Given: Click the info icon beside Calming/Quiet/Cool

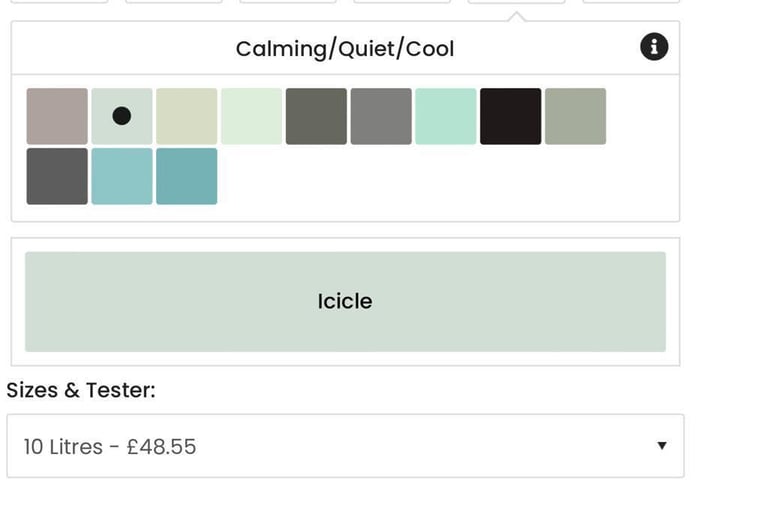Looking at the screenshot, I should tap(654, 47).
